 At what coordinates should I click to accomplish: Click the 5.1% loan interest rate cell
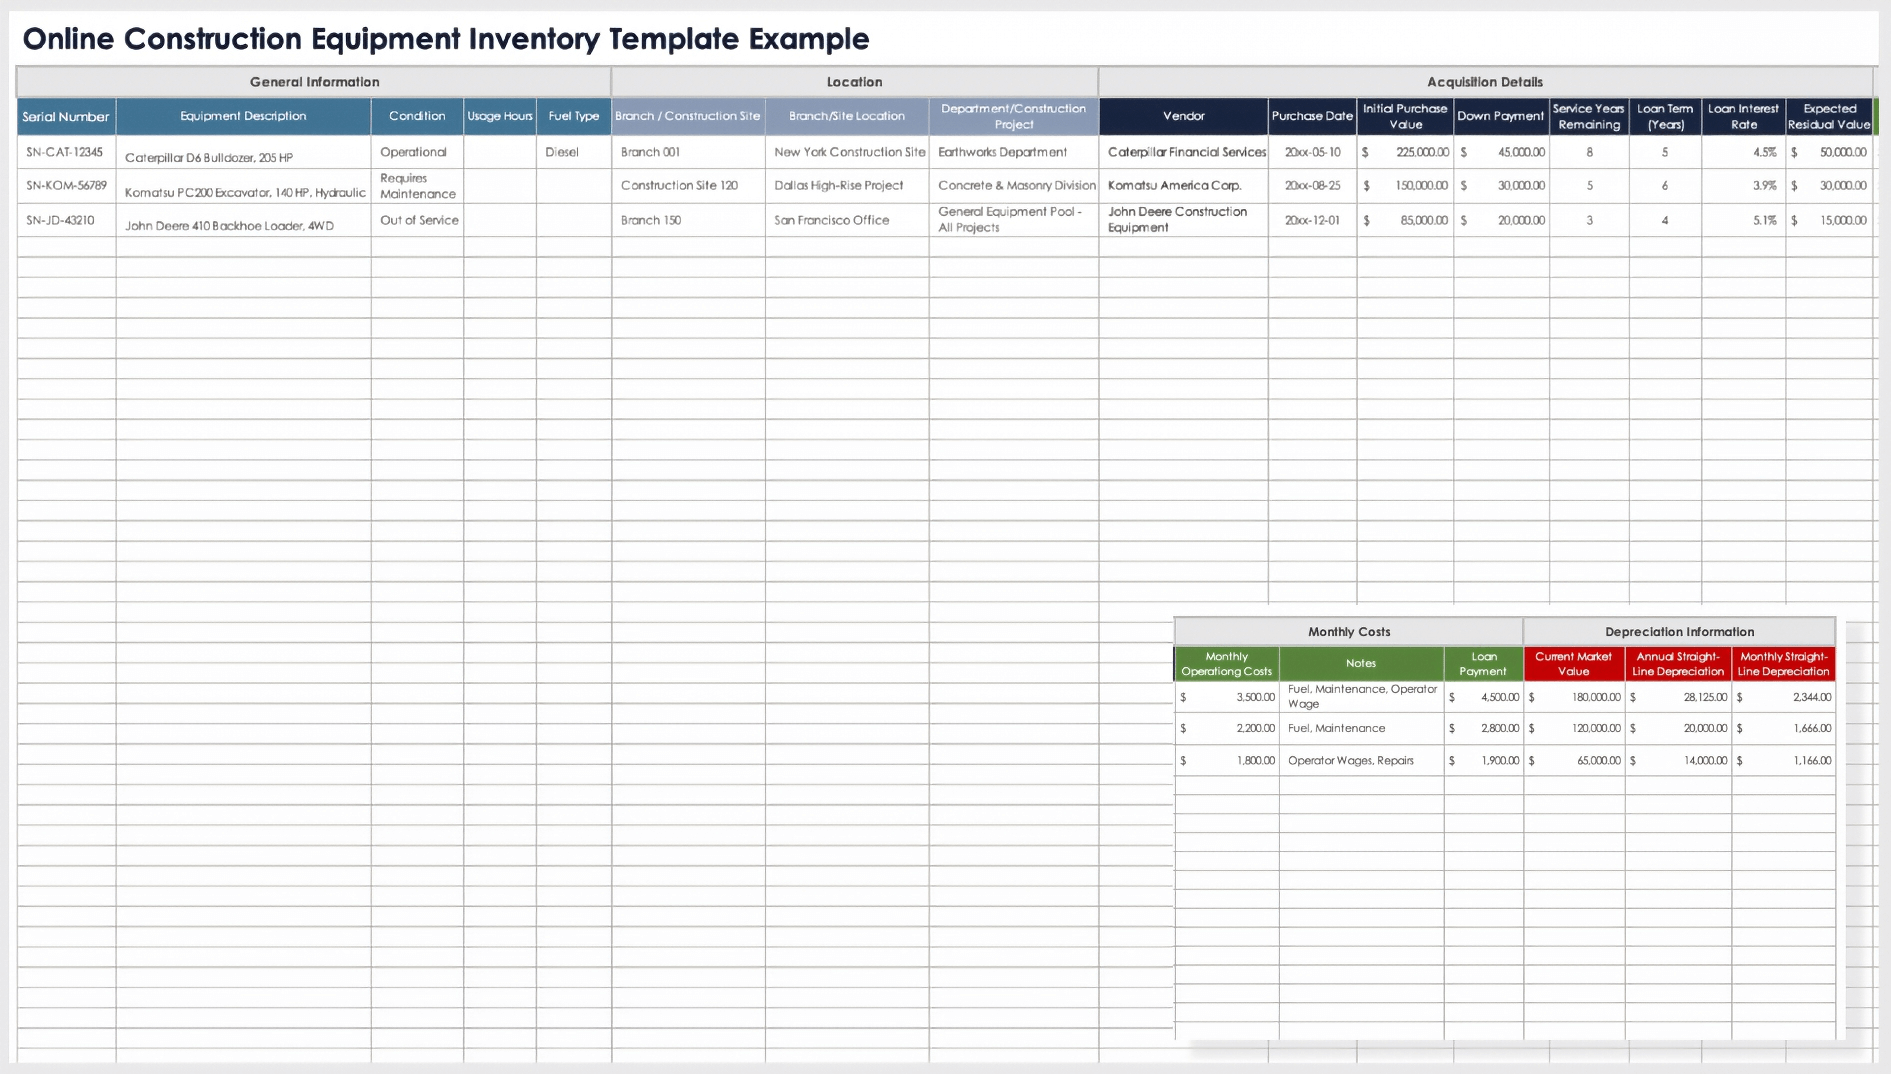1743,220
